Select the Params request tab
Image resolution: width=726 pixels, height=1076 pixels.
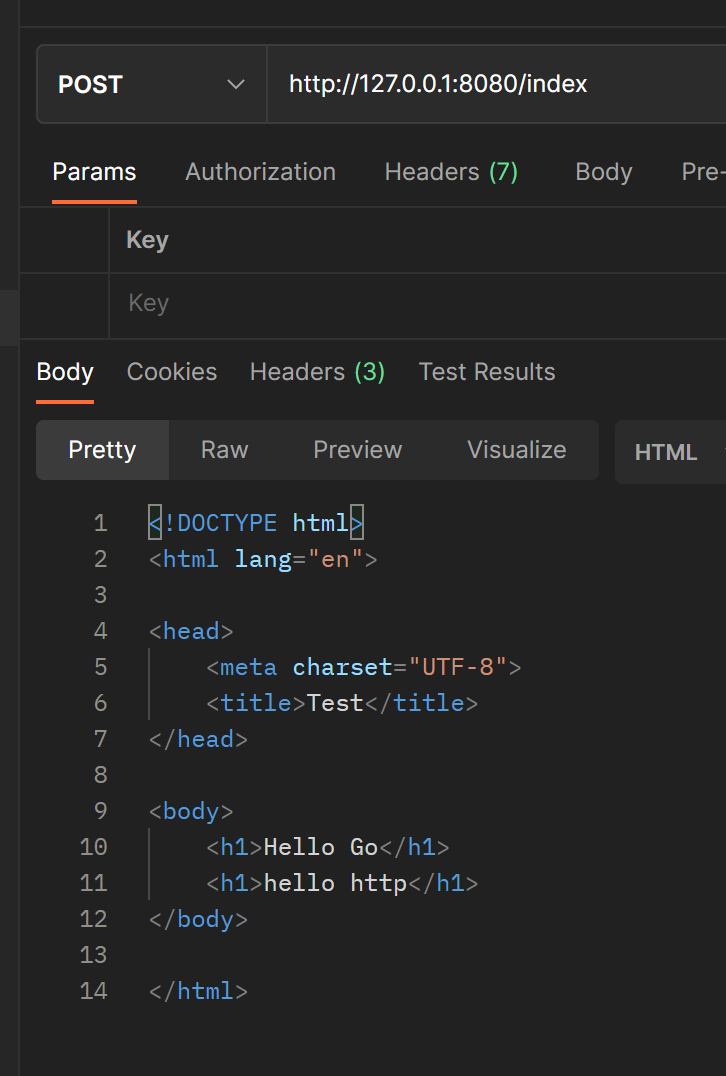pos(94,172)
